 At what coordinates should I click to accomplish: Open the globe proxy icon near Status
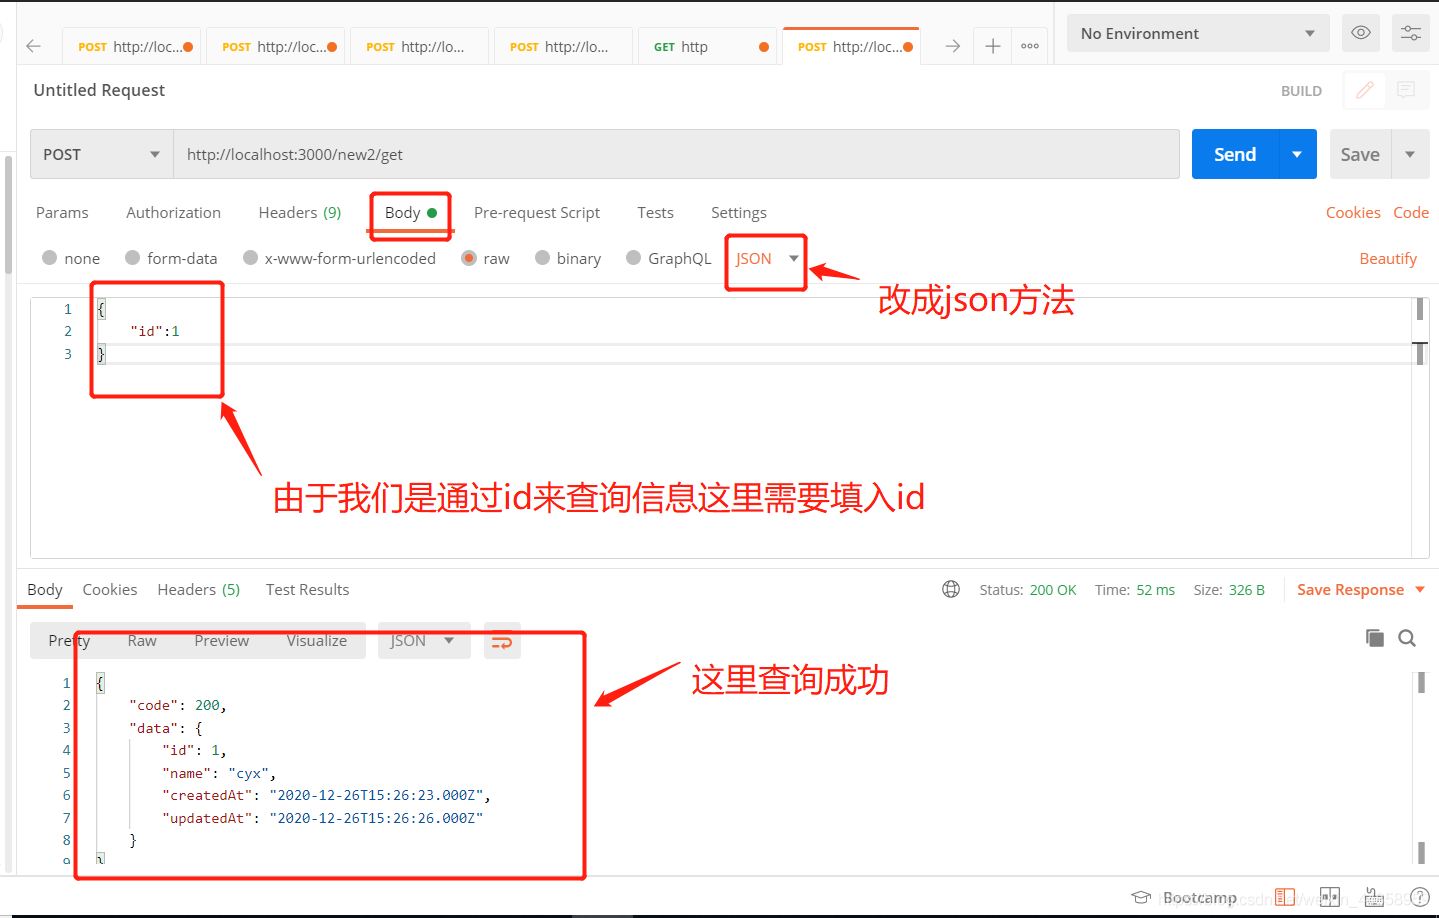(950, 589)
